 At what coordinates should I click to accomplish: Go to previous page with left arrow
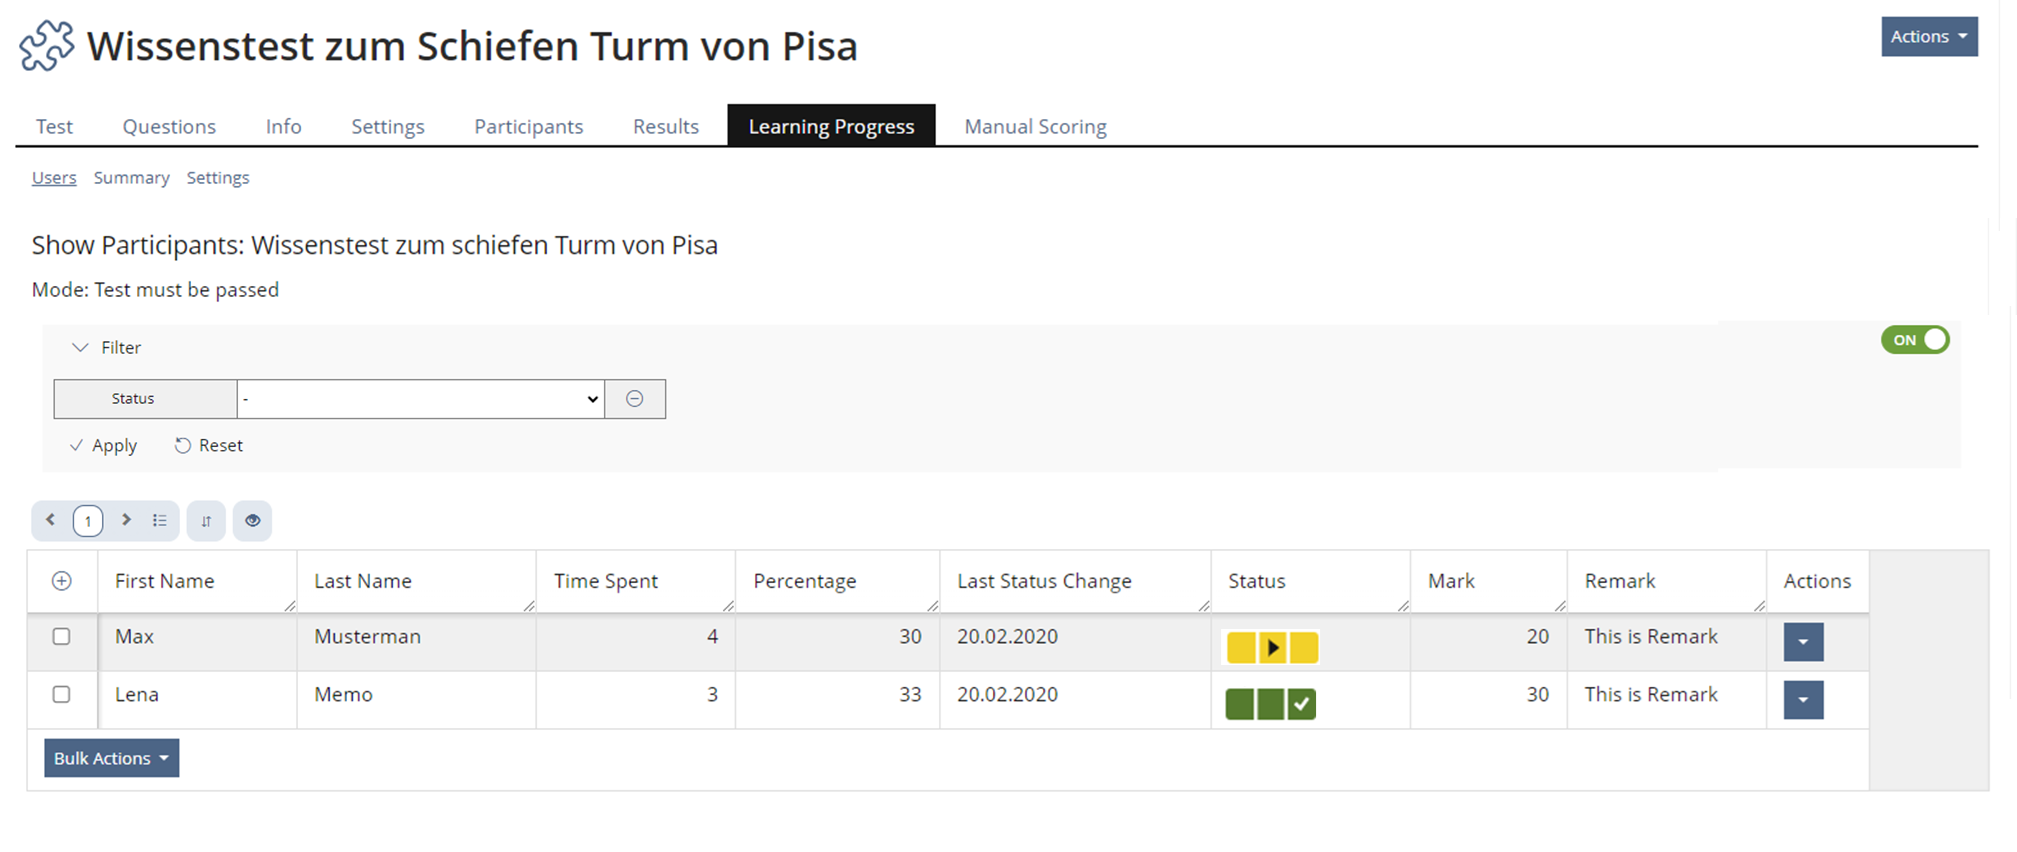tap(50, 520)
